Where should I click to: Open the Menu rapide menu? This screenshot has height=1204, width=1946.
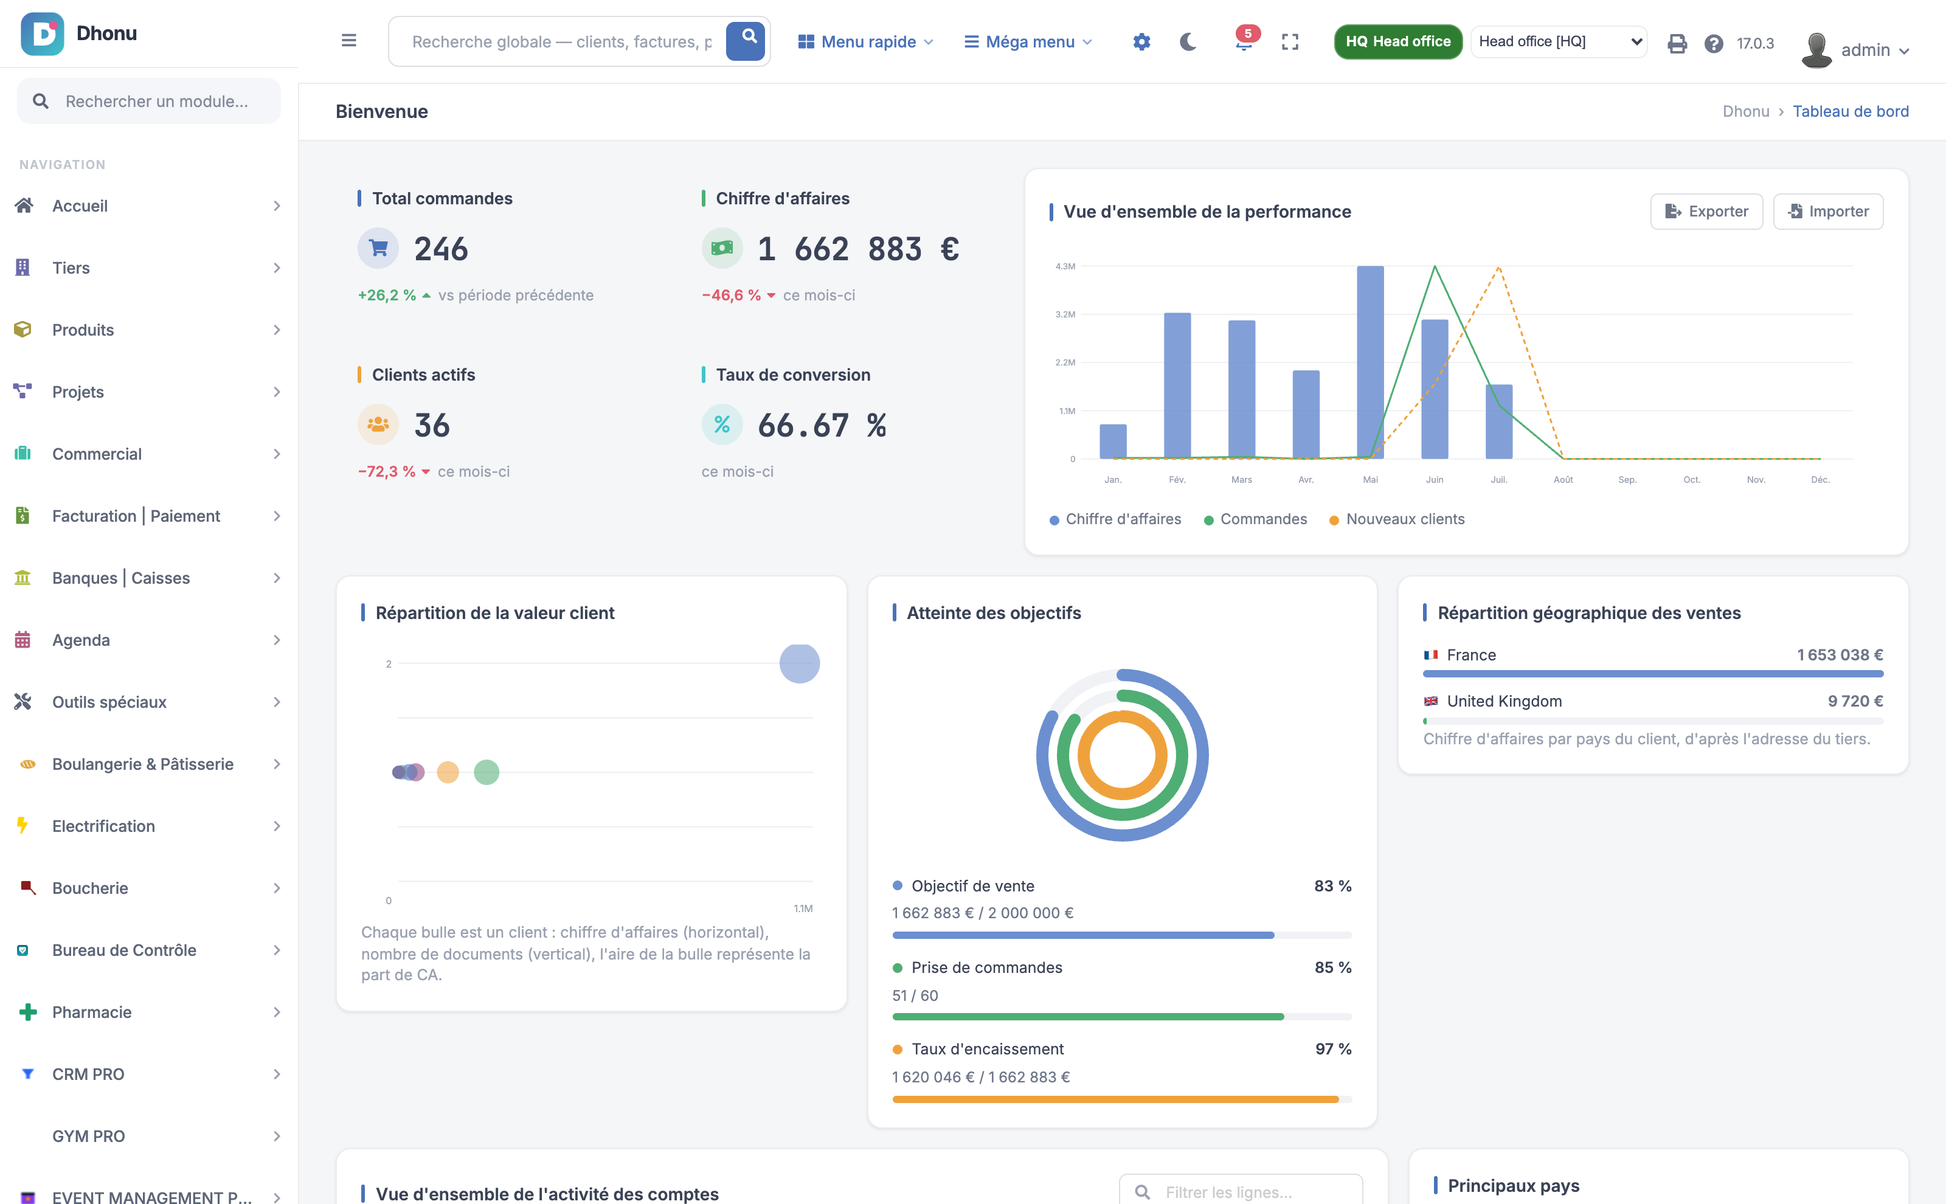point(866,42)
